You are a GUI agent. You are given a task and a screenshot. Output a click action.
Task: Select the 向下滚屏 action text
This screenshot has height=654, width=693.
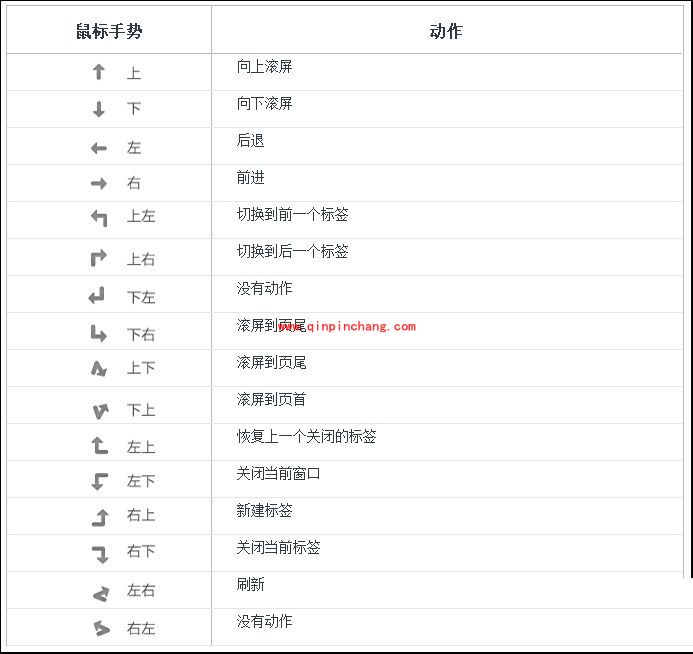tap(264, 103)
